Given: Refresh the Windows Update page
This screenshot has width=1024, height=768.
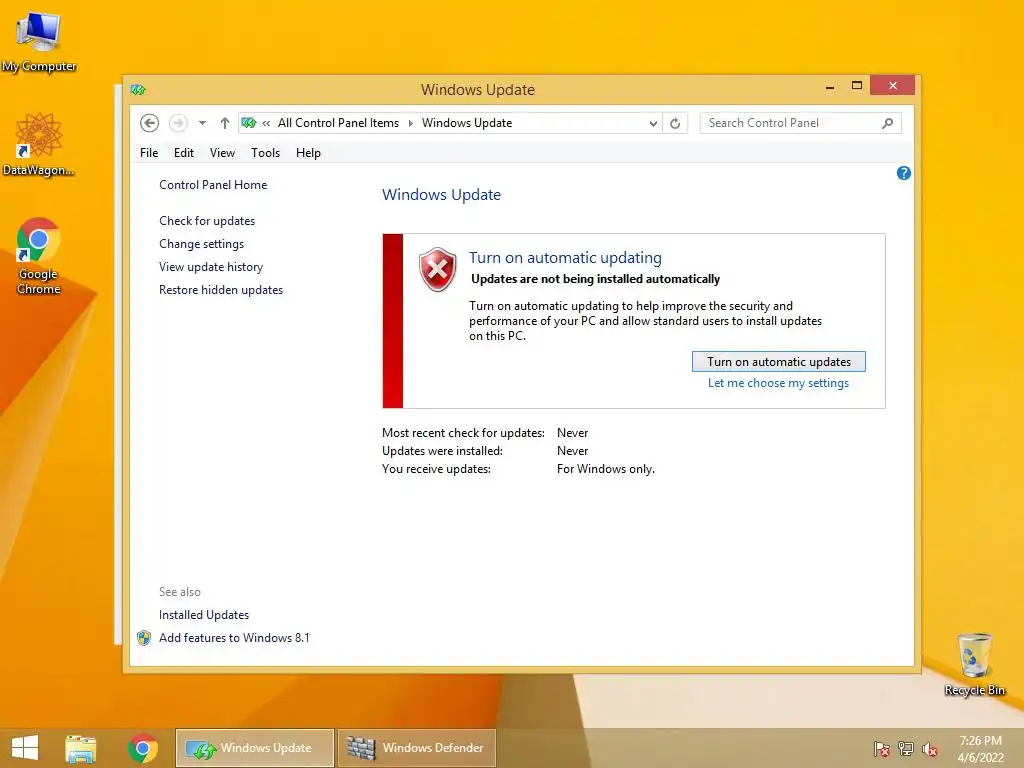Looking at the screenshot, I should pyautogui.click(x=675, y=123).
